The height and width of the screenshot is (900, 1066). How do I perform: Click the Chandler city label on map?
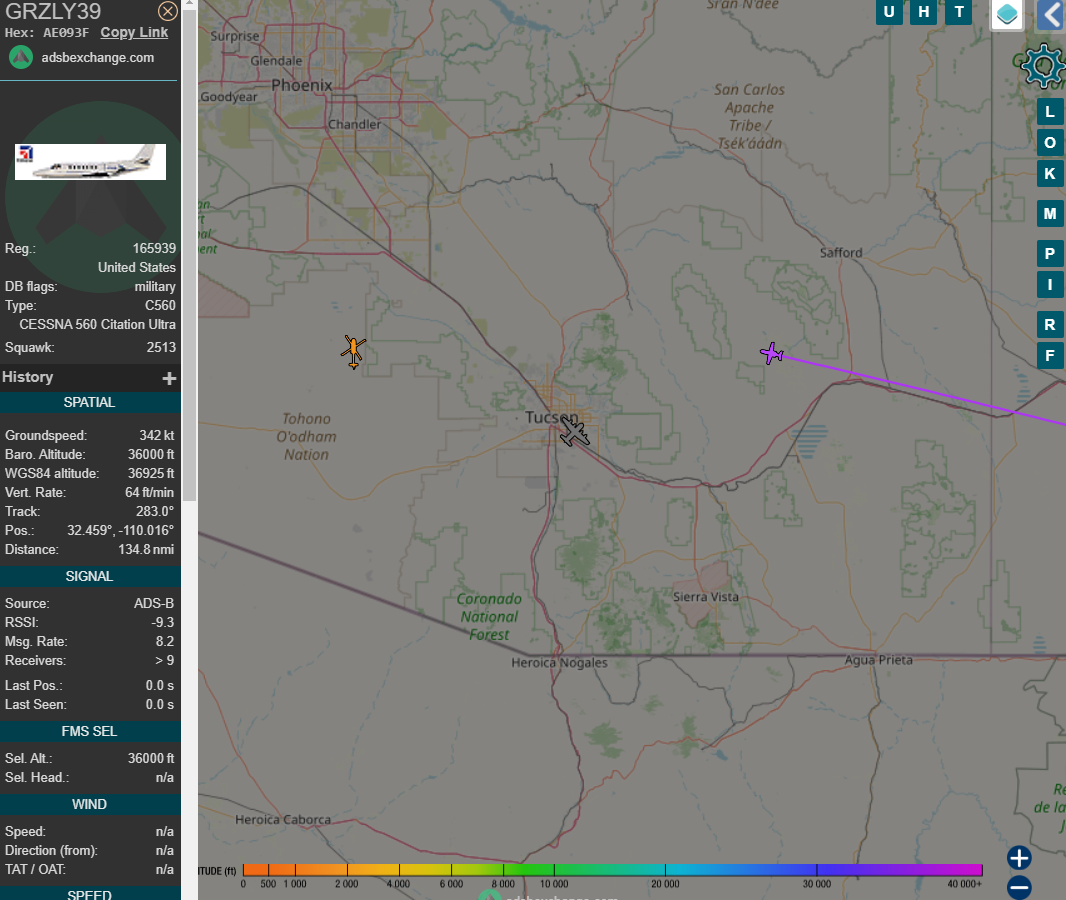pos(355,124)
